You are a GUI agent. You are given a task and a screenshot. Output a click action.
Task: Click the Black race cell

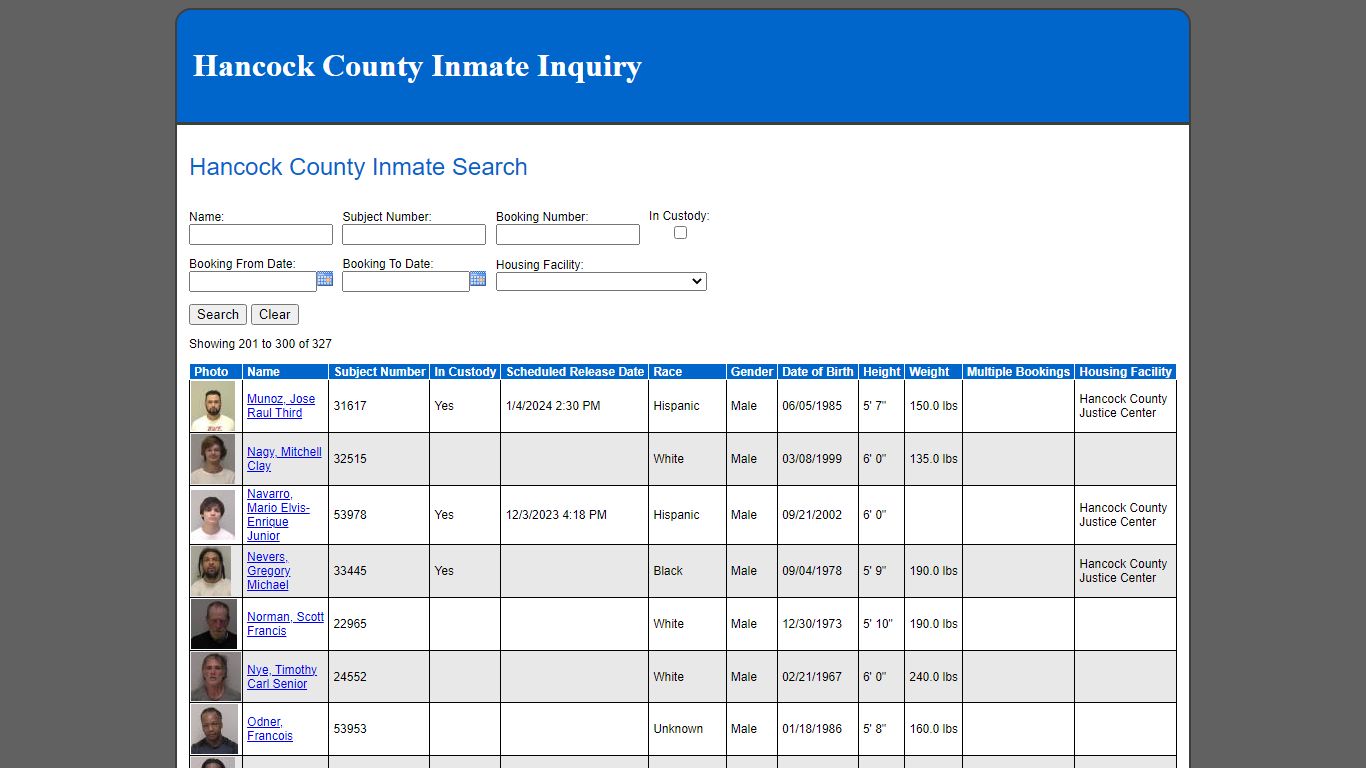[688, 571]
